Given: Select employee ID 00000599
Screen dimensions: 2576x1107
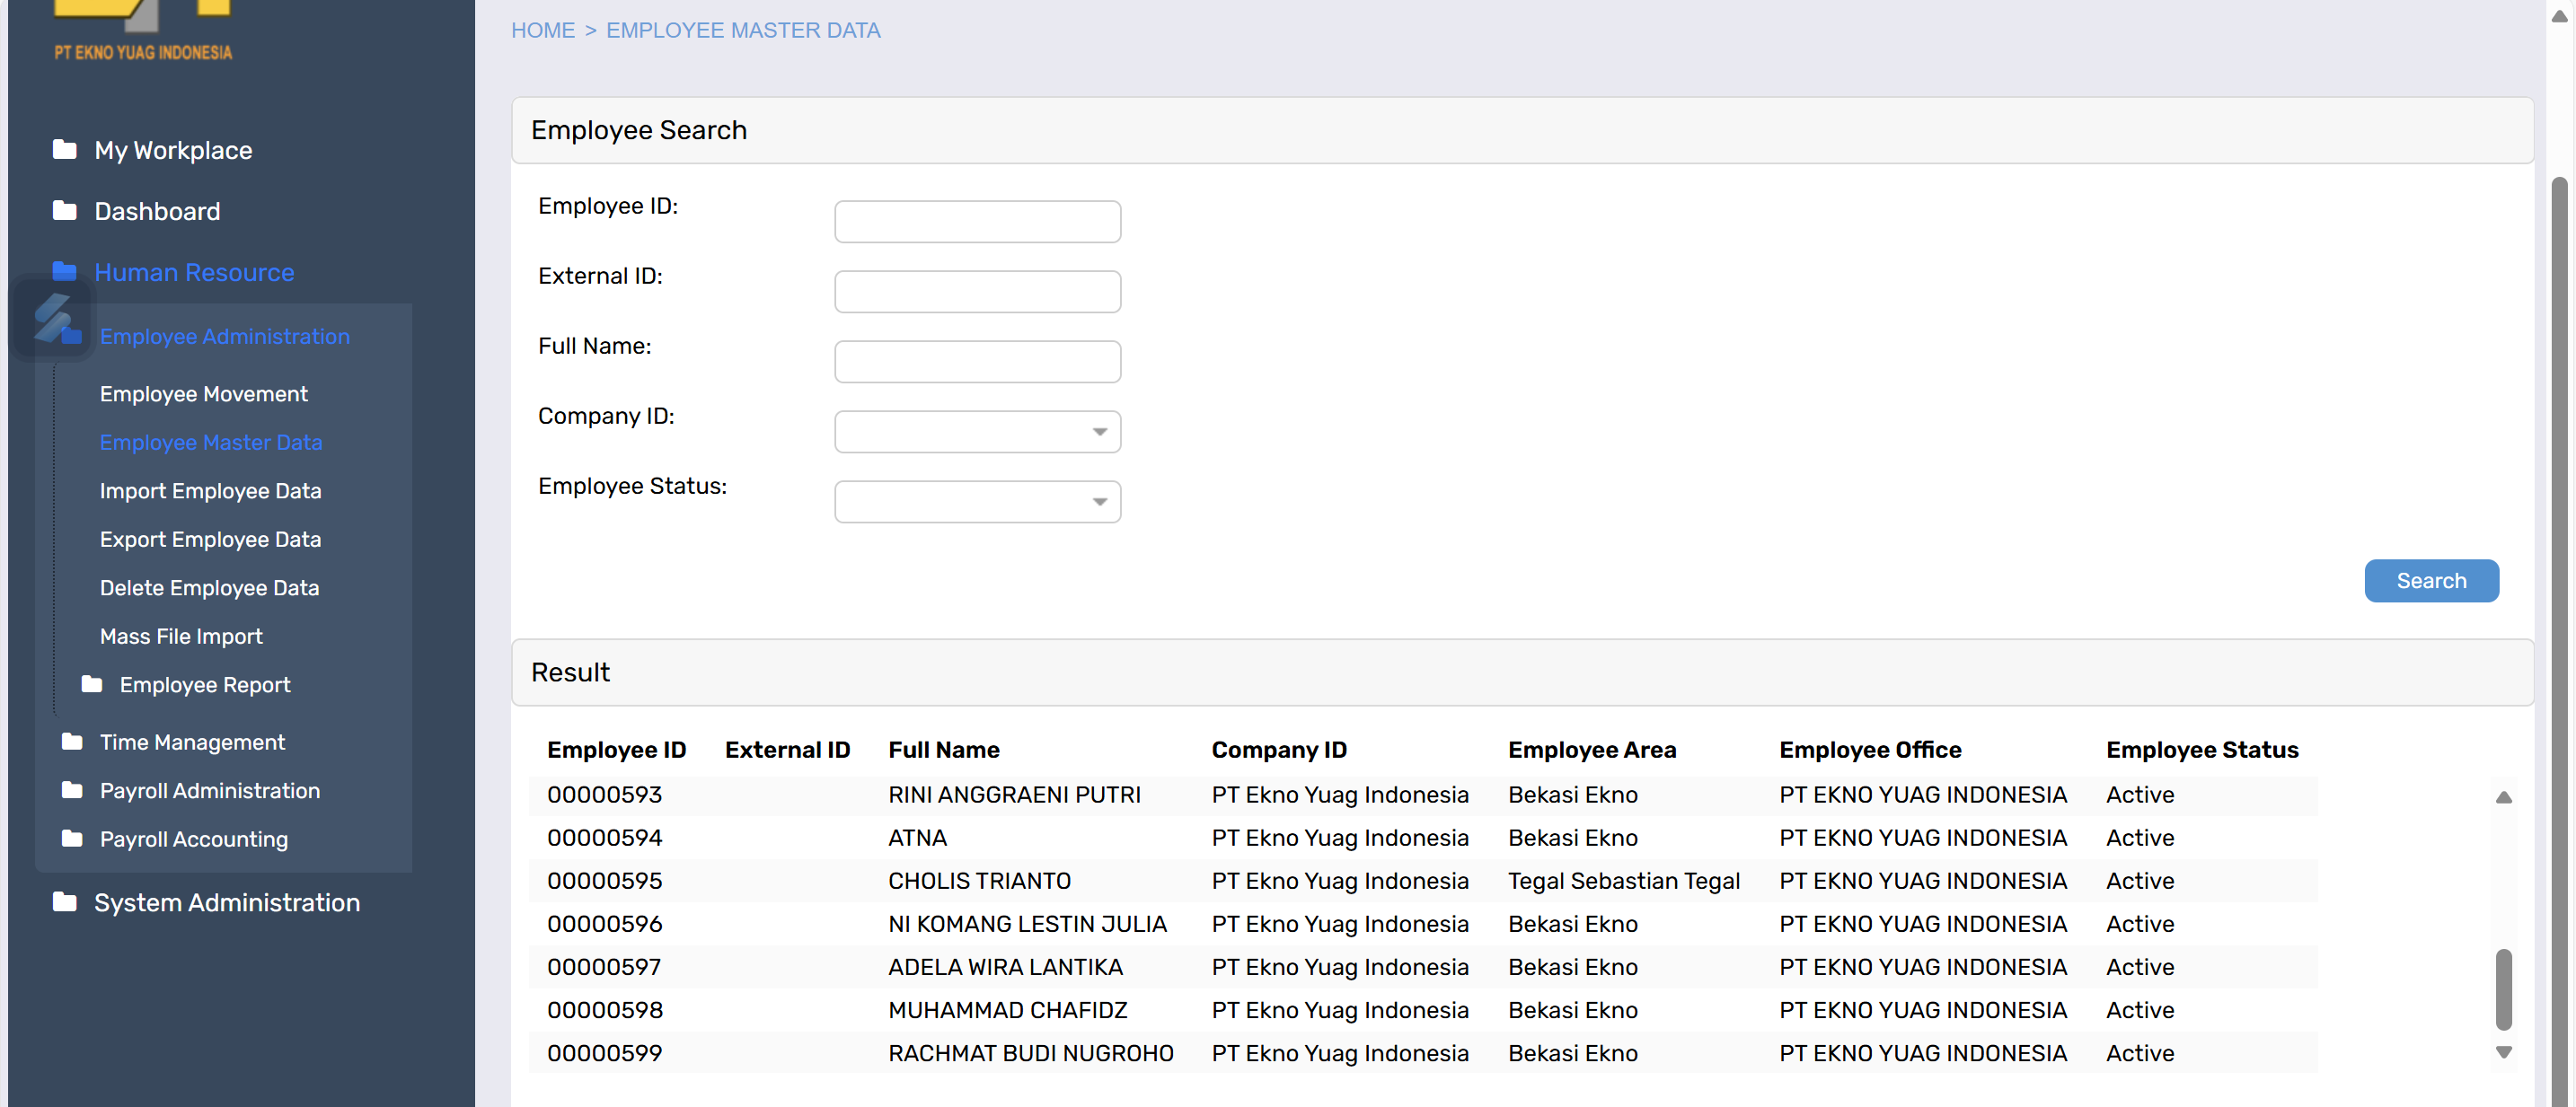Looking at the screenshot, I should [x=604, y=1053].
